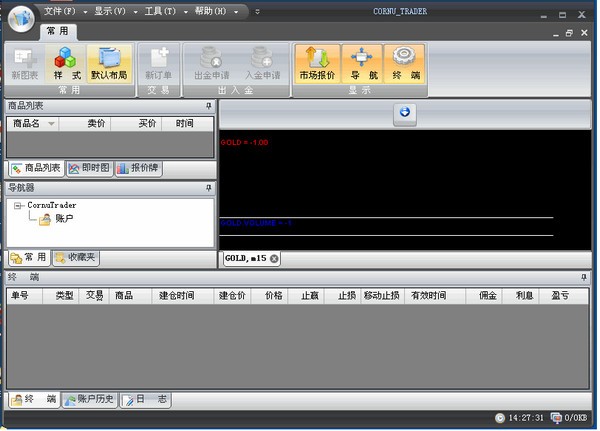Image resolution: width=600 pixels, height=431 pixels.
Task: Click the 佣金 column header
Action: pyautogui.click(x=484, y=295)
